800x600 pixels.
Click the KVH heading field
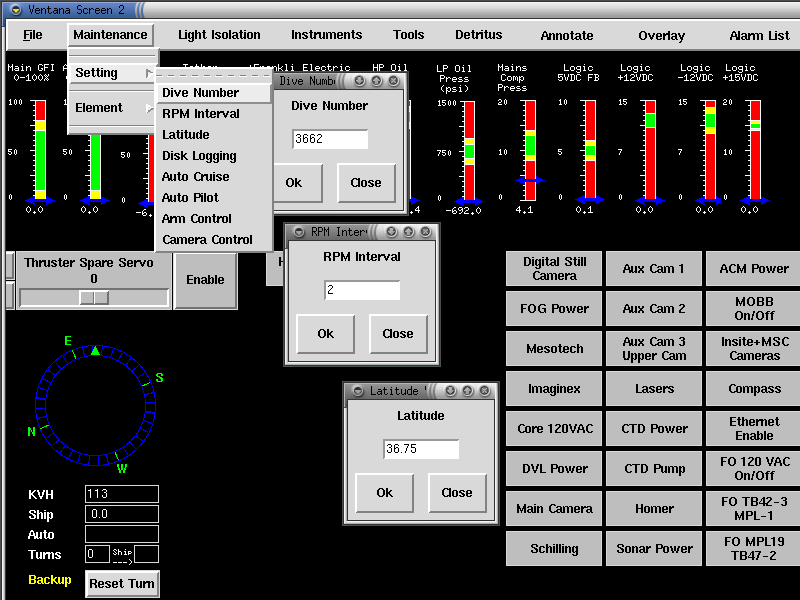point(122,494)
